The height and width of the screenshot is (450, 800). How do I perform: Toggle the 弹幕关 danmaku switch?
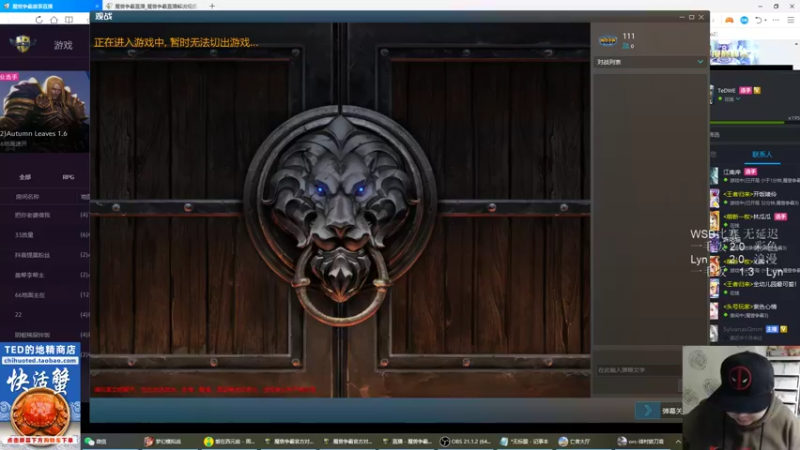[x=672, y=411]
